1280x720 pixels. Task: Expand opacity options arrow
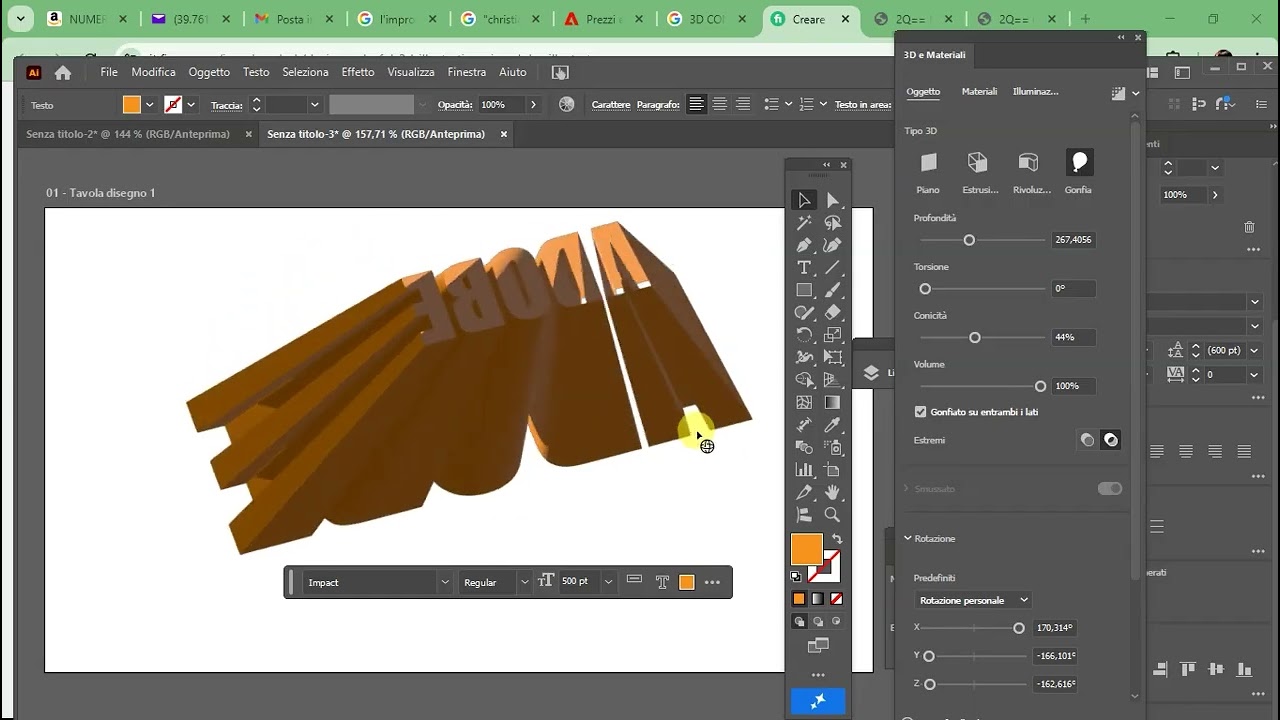tap(533, 104)
